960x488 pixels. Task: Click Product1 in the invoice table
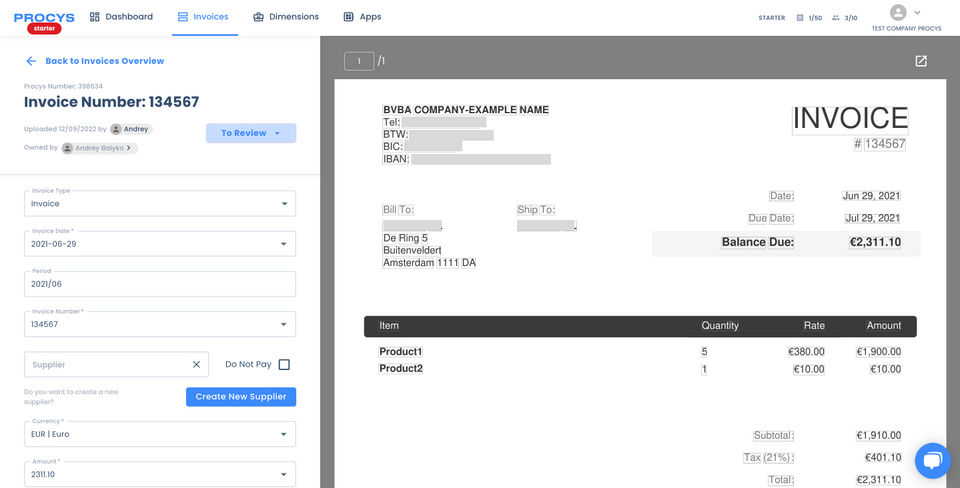click(401, 351)
